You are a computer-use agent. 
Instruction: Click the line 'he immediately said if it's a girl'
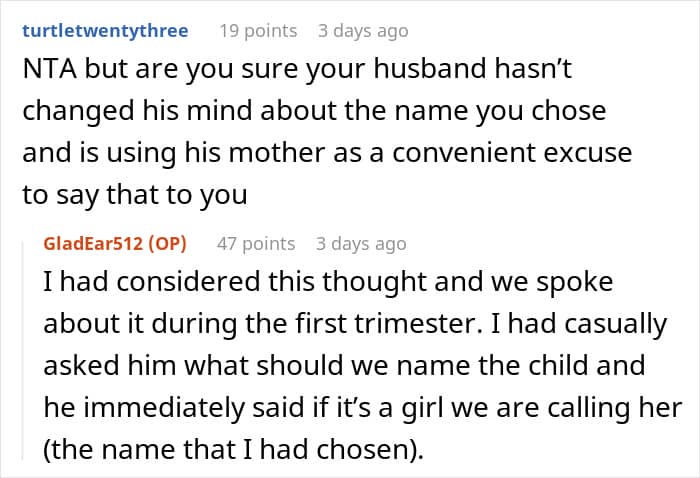click(363, 408)
